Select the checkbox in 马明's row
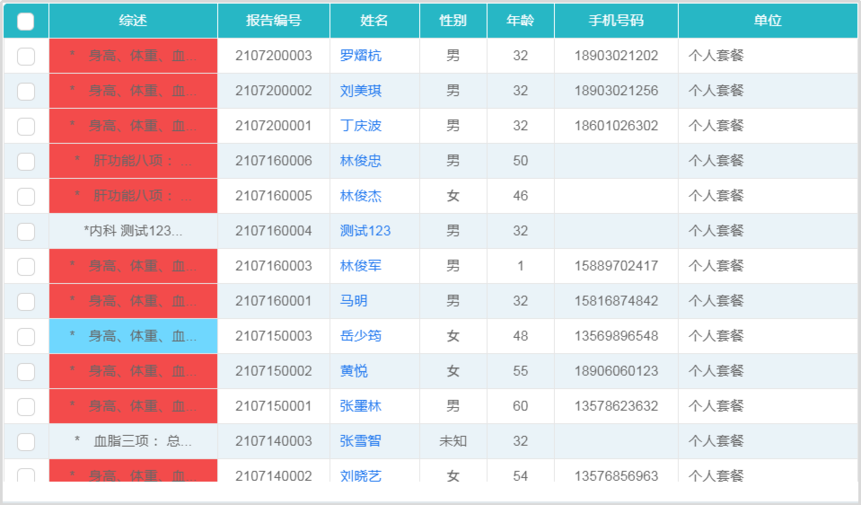 (26, 301)
